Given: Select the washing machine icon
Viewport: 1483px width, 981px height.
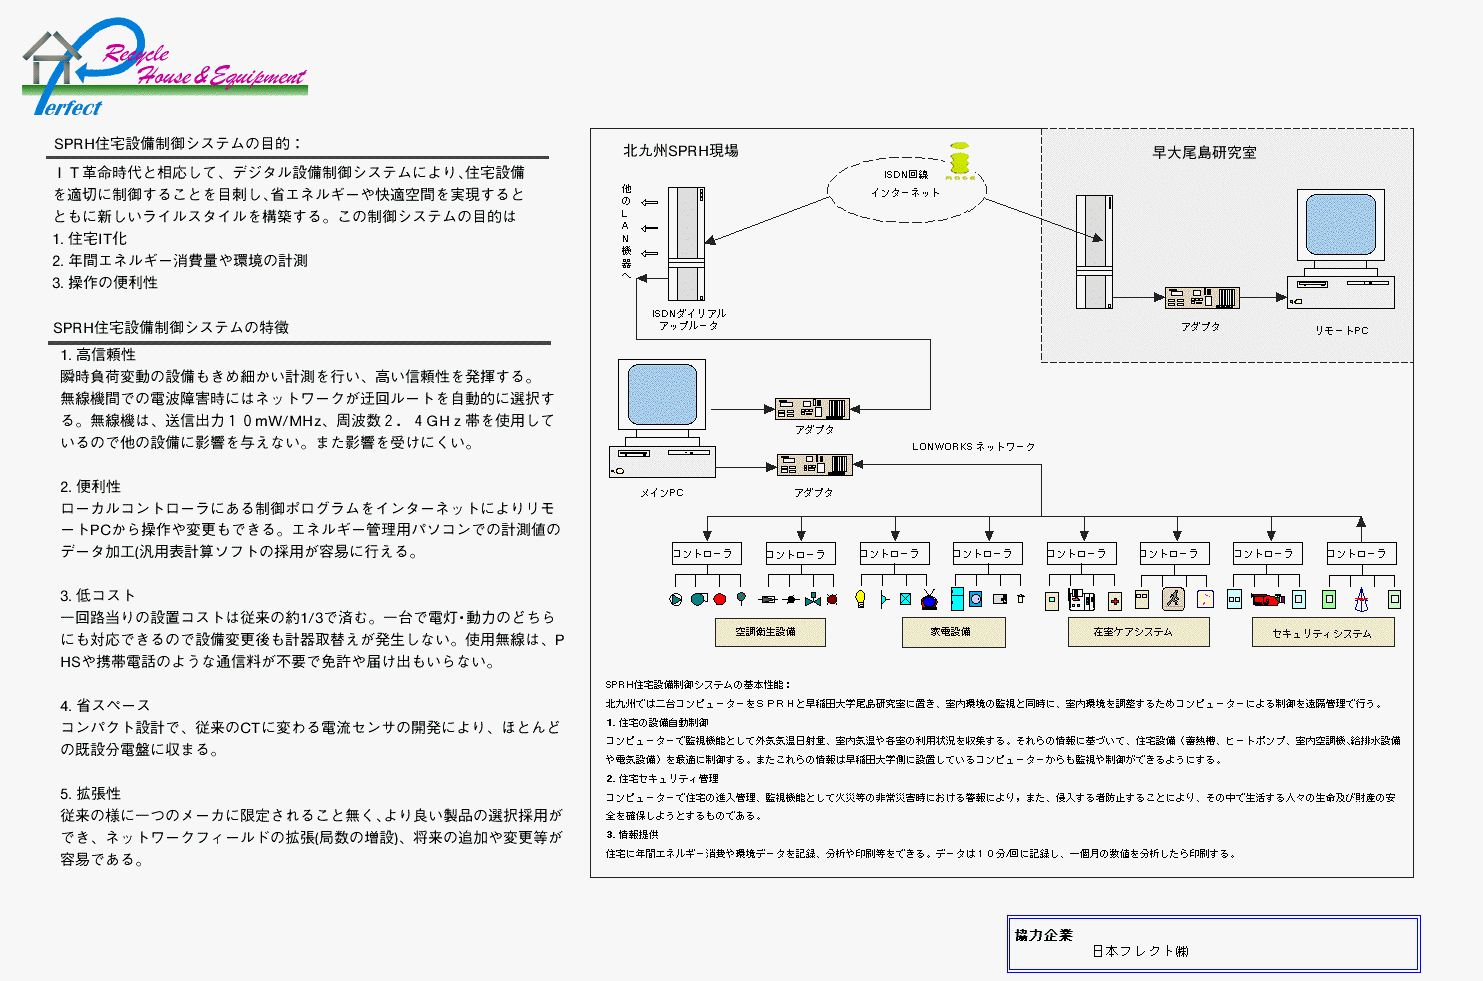Looking at the screenshot, I should pos(976,599).
